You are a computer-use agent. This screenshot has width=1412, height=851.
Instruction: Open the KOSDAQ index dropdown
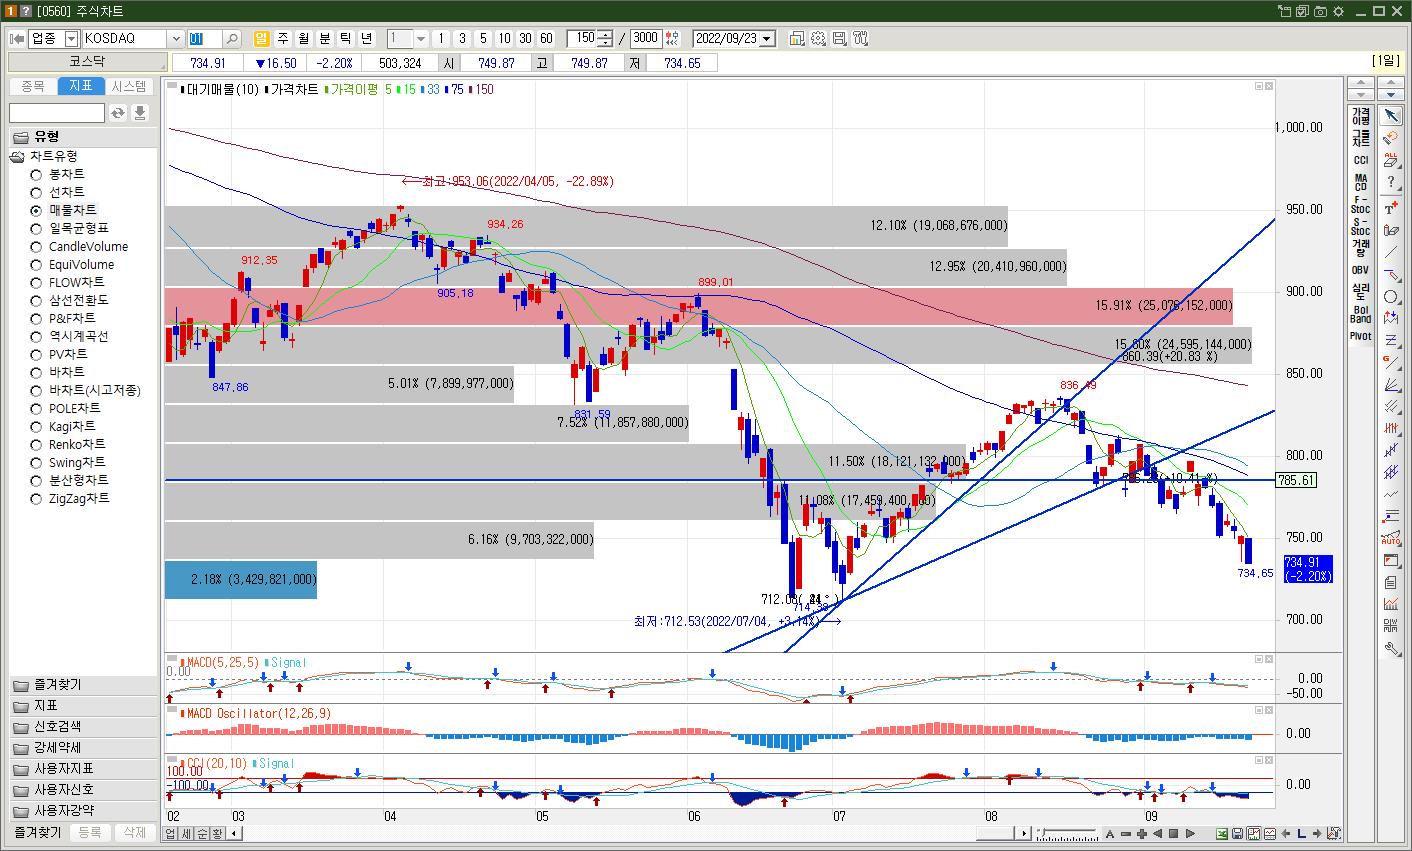(176, 39)
